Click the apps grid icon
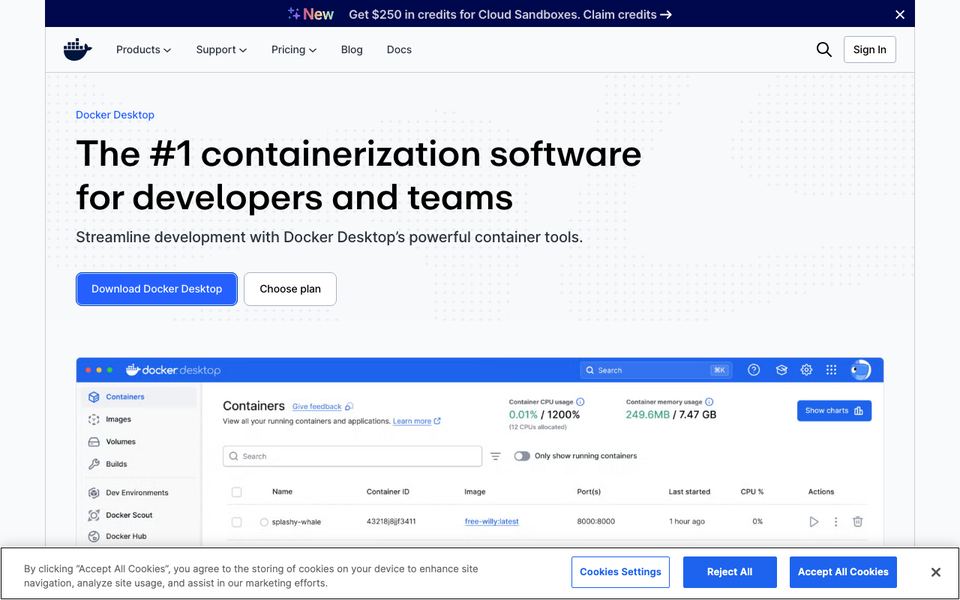 (831, 370)
